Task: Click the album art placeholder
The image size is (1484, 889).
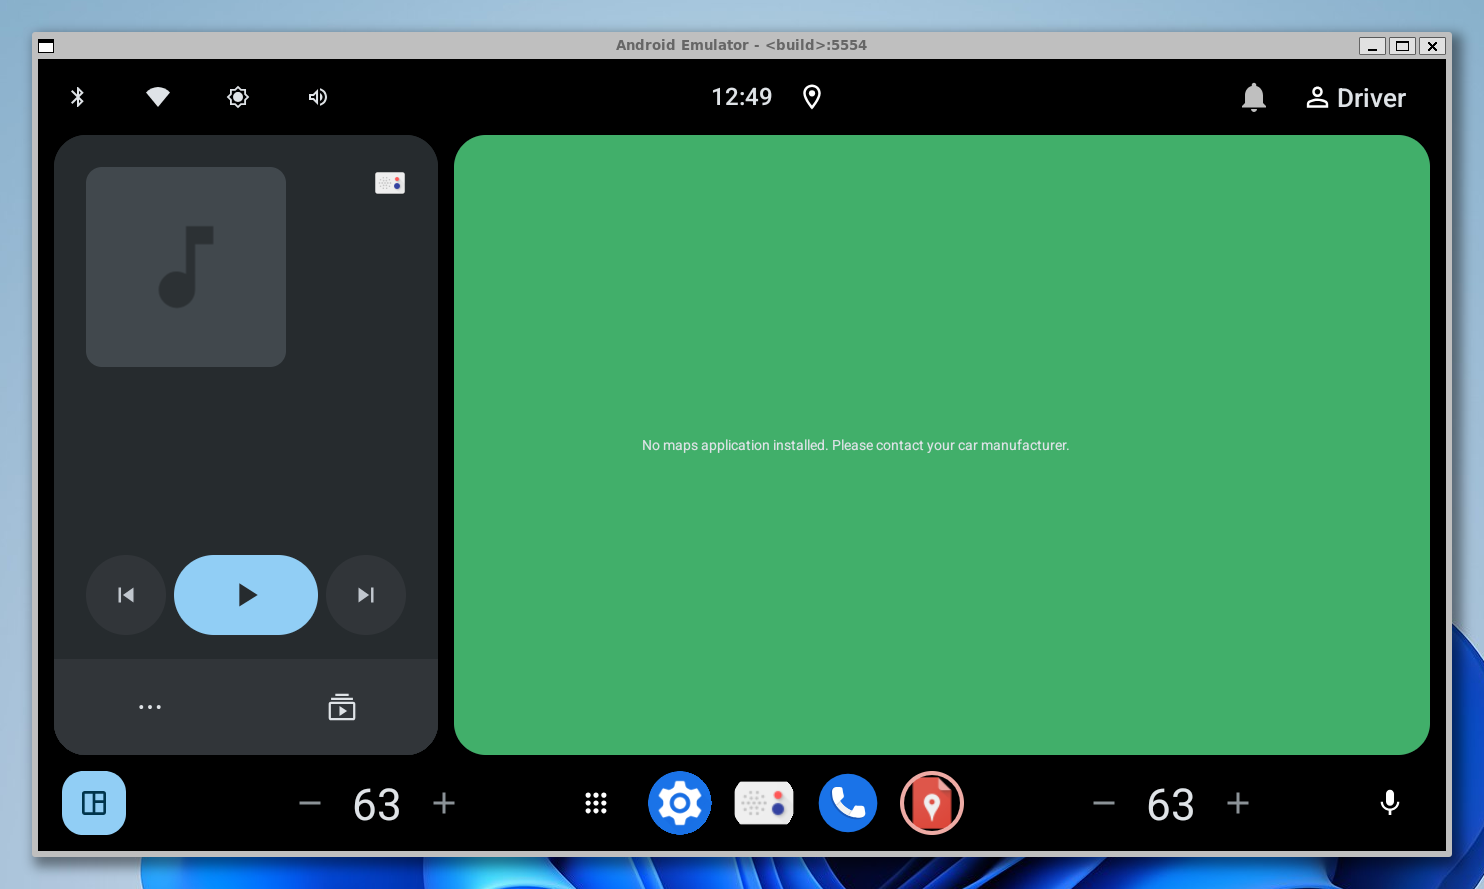Action: coord(186,267)
